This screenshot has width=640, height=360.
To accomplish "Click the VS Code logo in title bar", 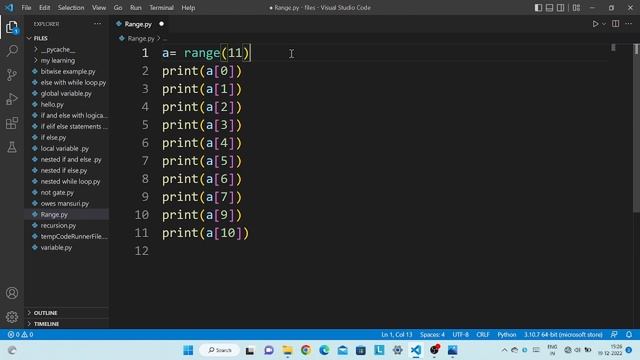I will click(x=9, y=8).
